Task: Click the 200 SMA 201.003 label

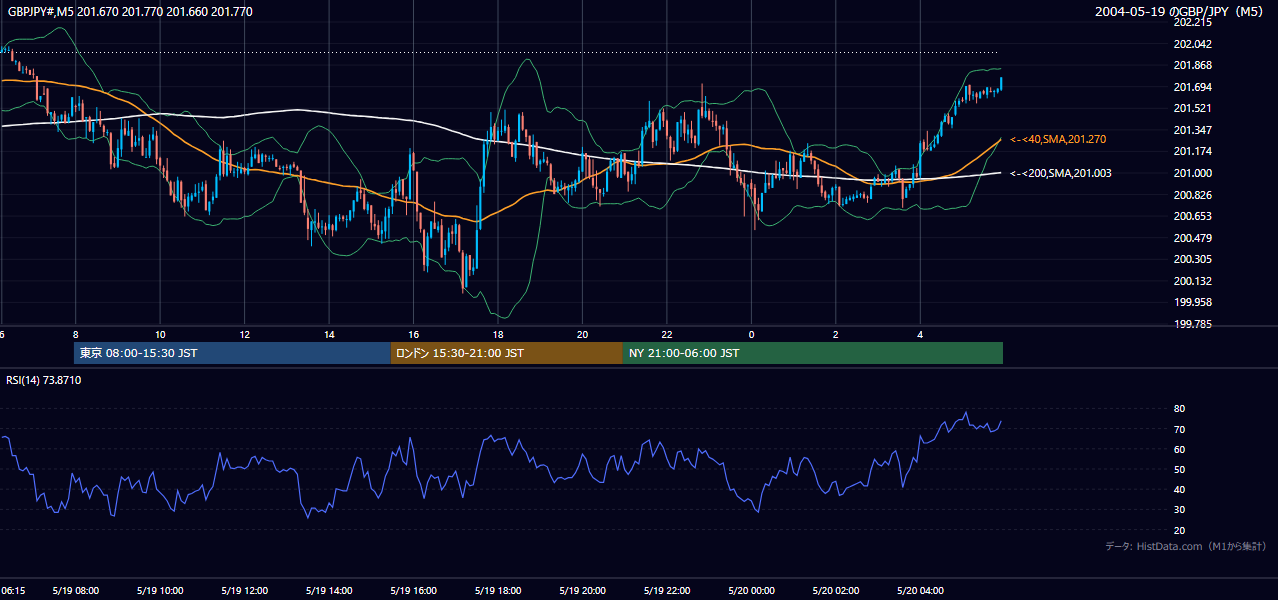Action: pos(1060,173)
